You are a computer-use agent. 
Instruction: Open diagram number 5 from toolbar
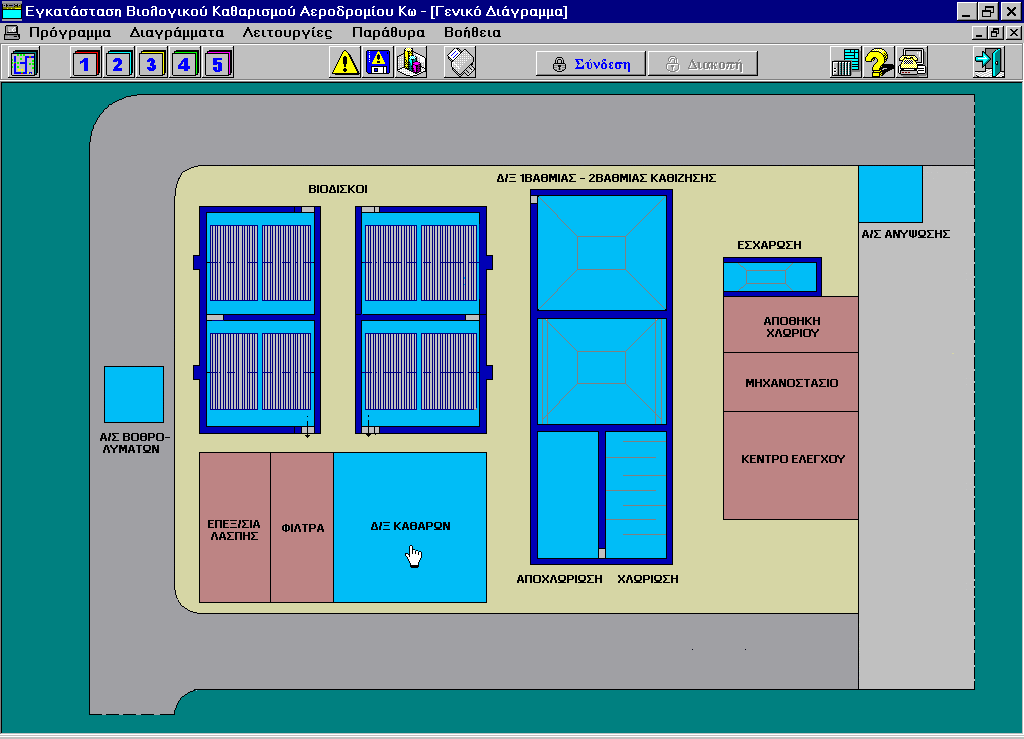click(217, 64)
